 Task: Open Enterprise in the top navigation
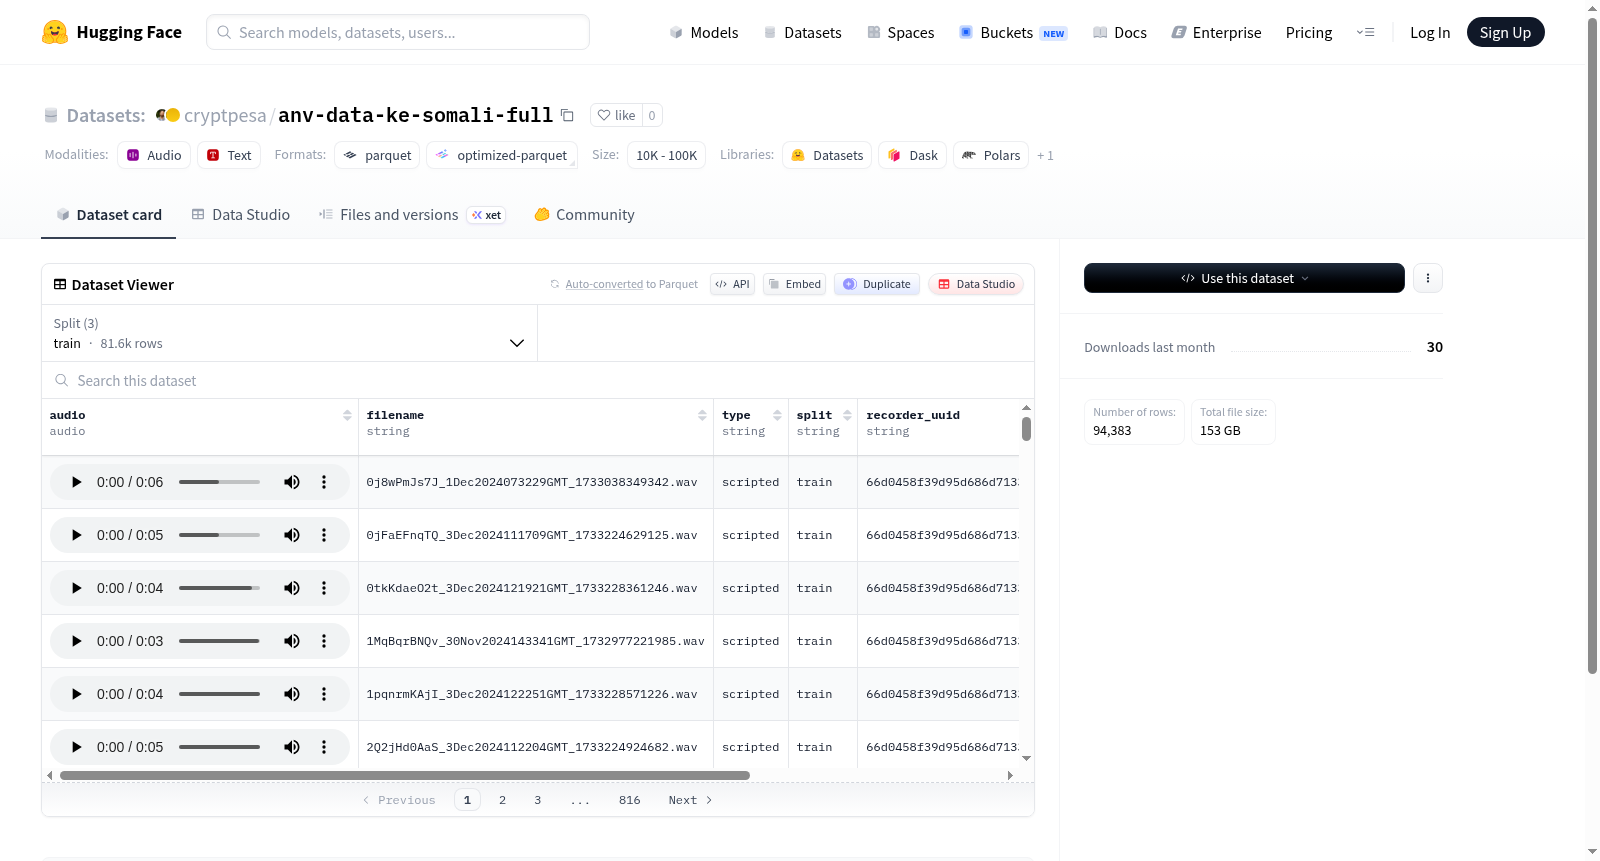1216,33
